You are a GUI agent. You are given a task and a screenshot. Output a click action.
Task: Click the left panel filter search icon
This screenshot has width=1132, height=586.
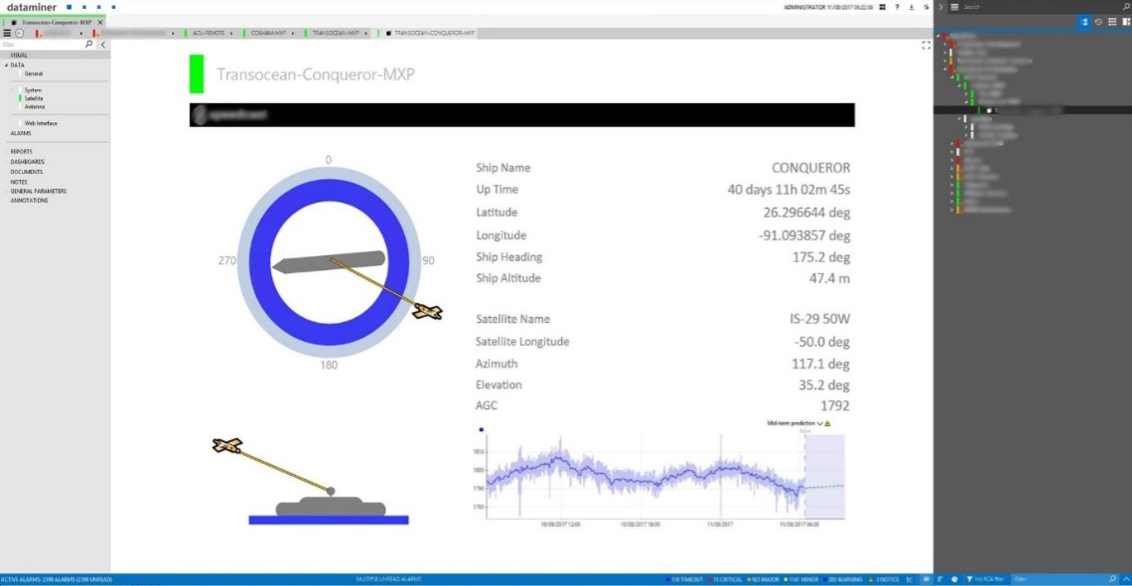point(89,45)
